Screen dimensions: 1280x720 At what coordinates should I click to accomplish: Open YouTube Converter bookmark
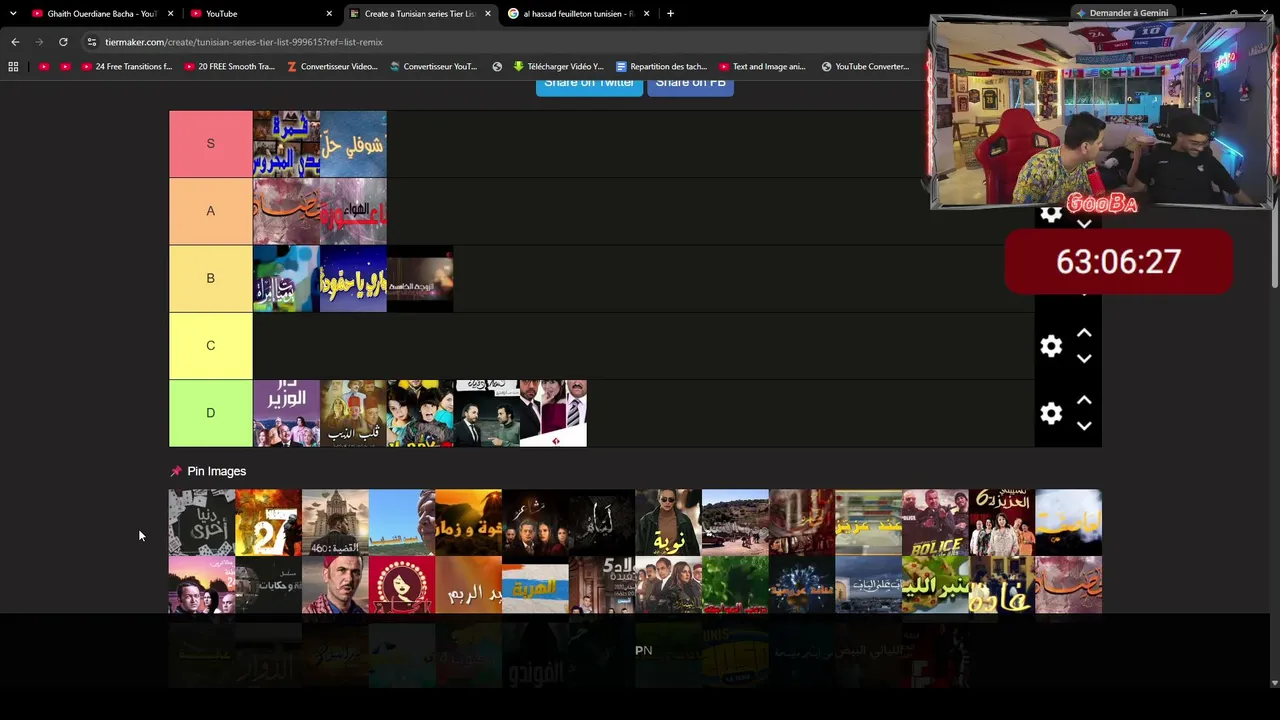coord(865,67)
